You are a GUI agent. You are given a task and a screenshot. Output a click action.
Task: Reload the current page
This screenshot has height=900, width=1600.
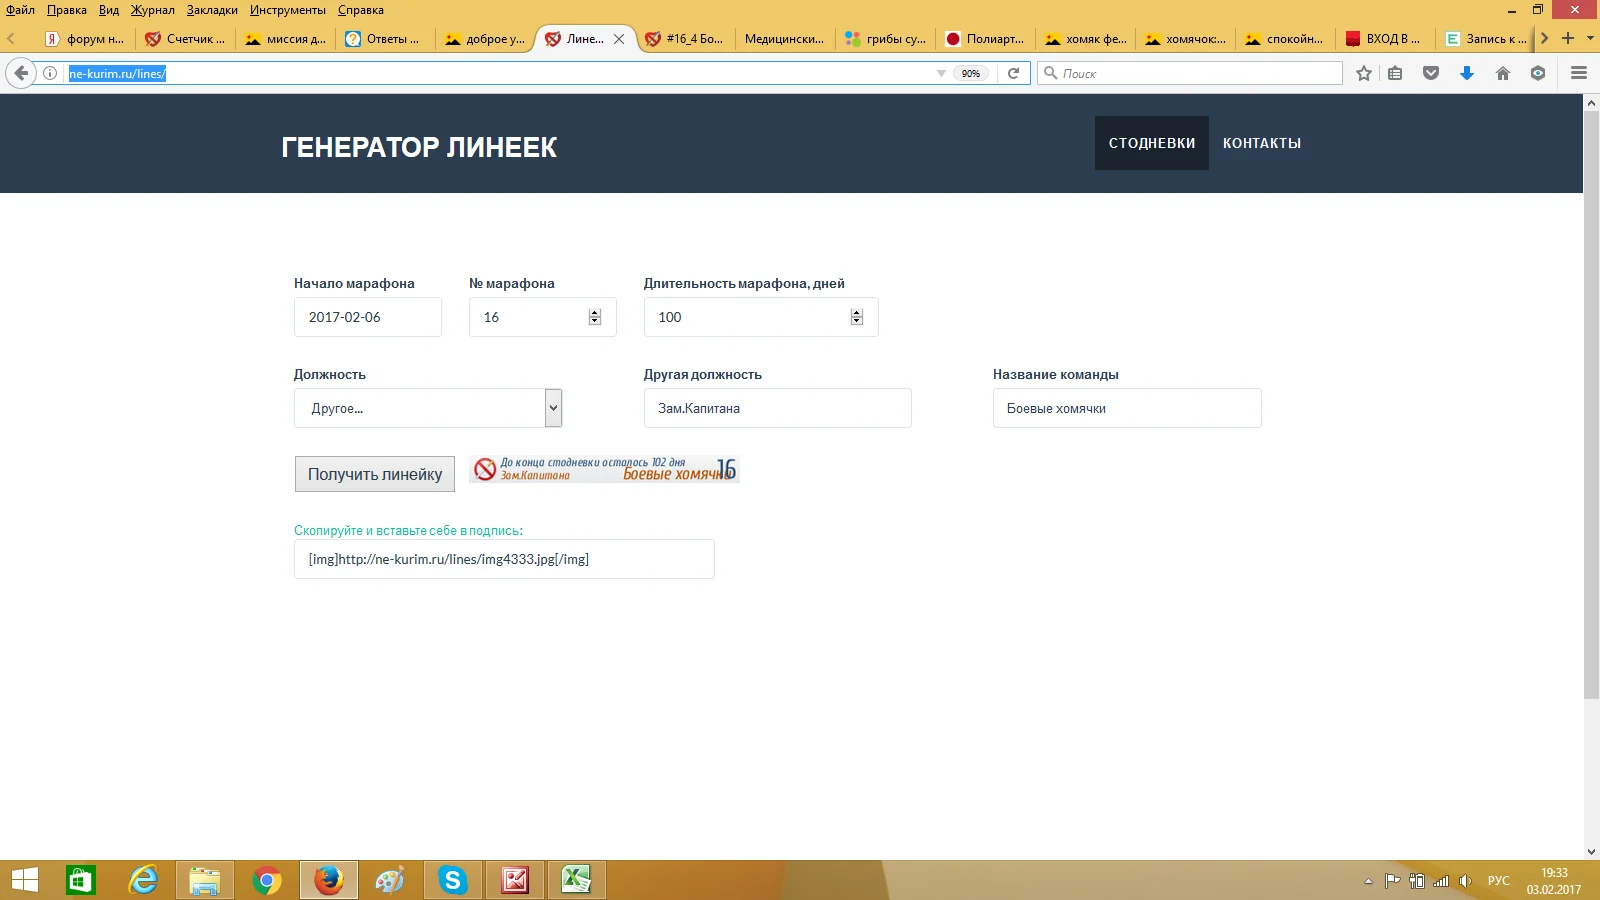[1013, 73]
